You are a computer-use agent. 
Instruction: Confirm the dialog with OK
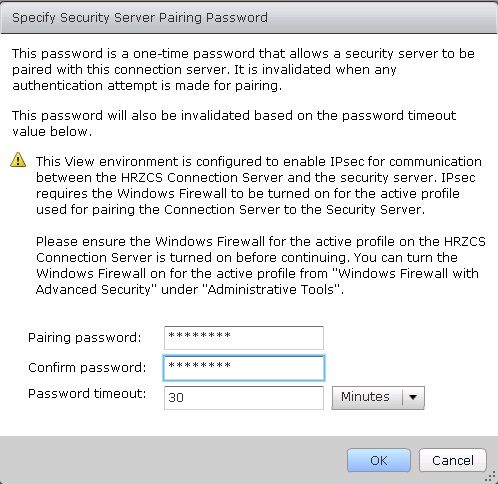pos(379,460)
